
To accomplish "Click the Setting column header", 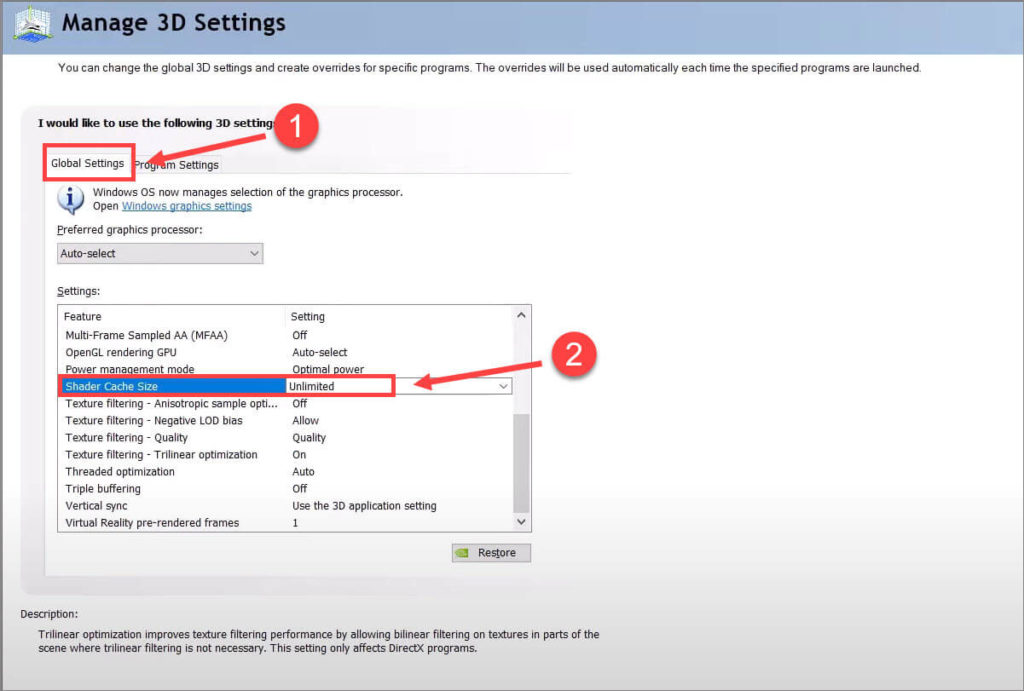I will coord(308,316).
